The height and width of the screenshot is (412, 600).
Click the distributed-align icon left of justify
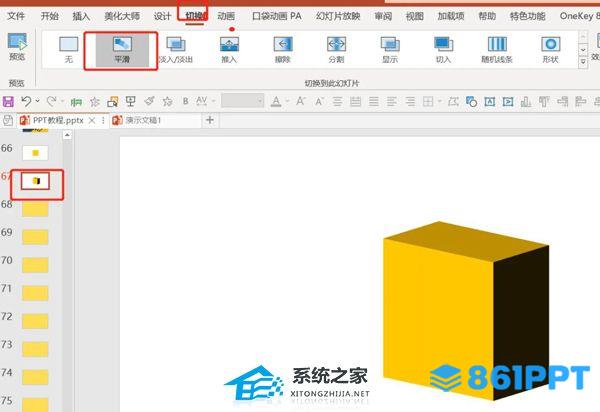coord(355,101)
